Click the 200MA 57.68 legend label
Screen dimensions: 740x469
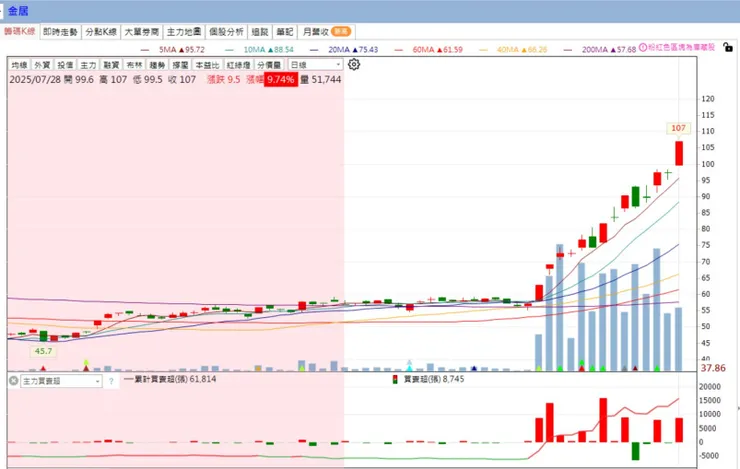609,50
